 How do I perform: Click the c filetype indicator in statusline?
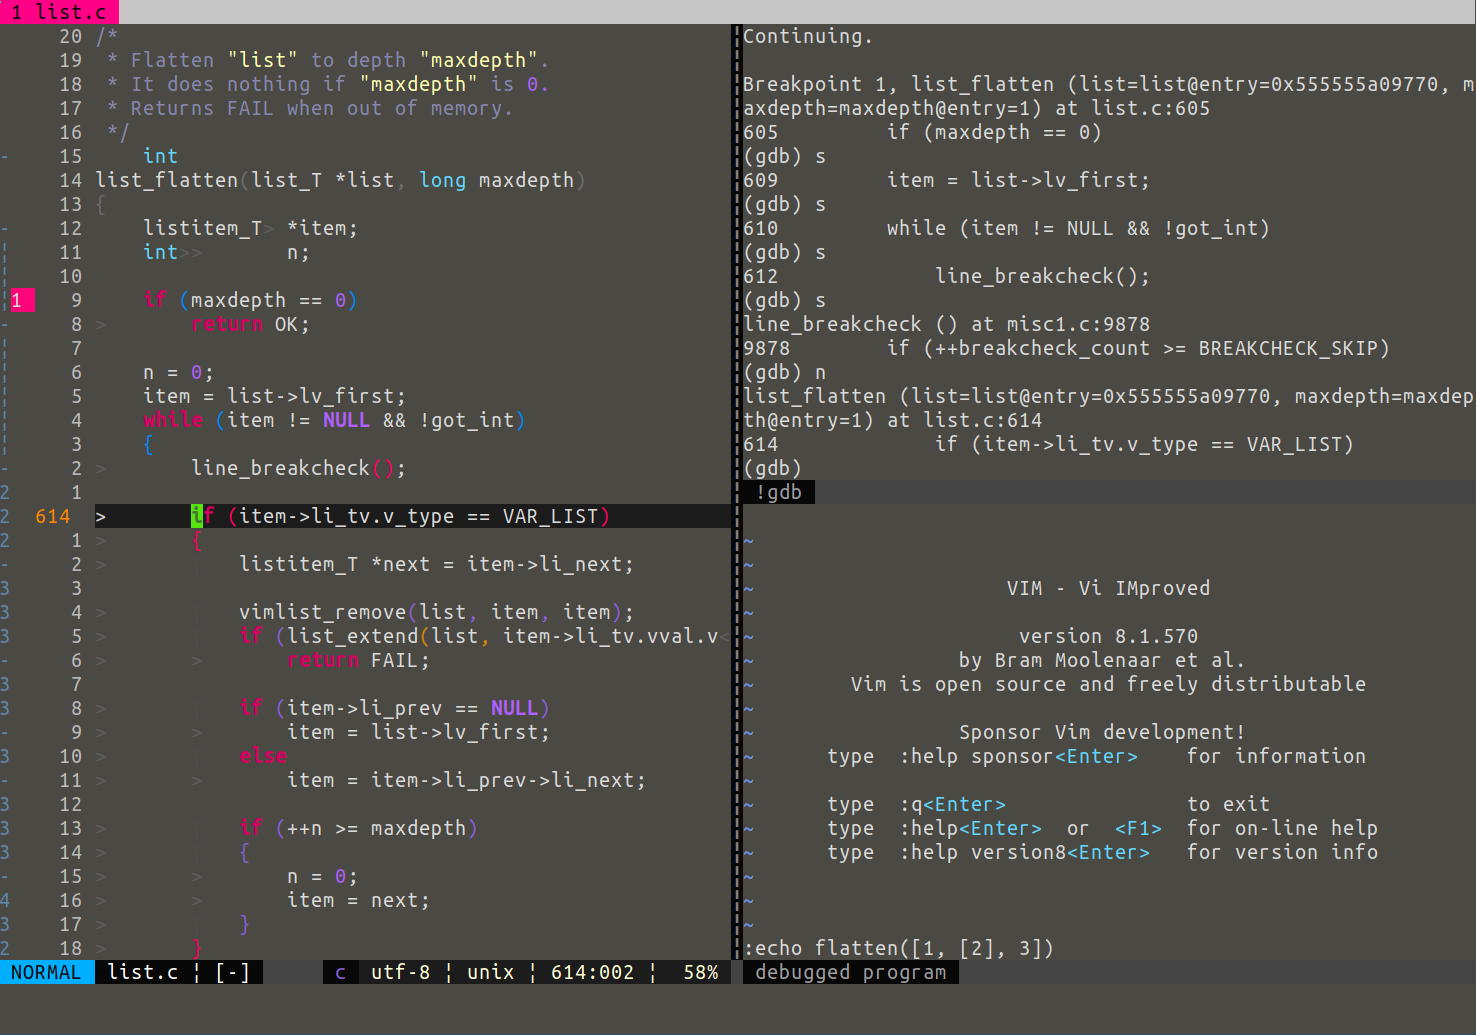tap(340, 971)
